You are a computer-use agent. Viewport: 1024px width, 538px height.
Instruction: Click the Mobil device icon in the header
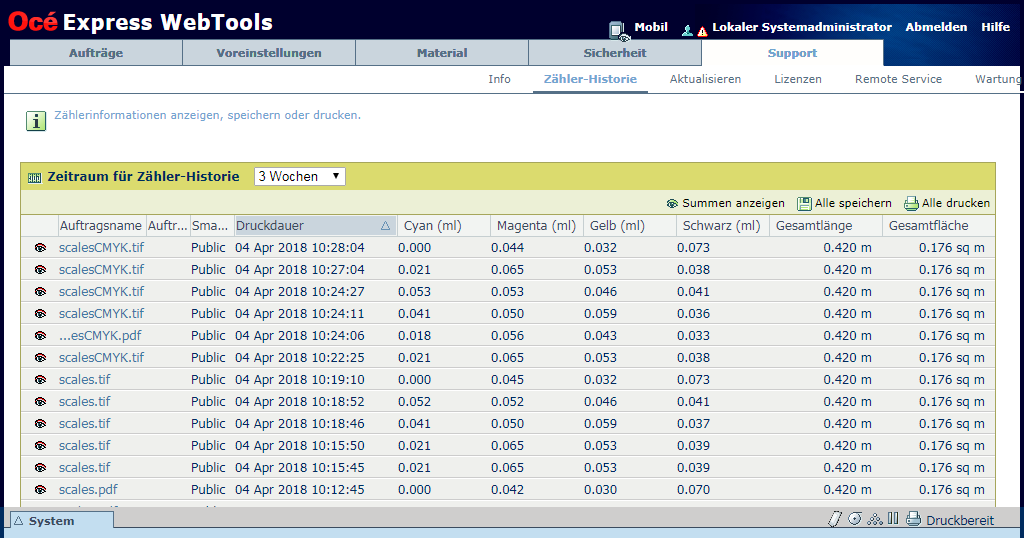pyautogui.click(x=618, y=31)
